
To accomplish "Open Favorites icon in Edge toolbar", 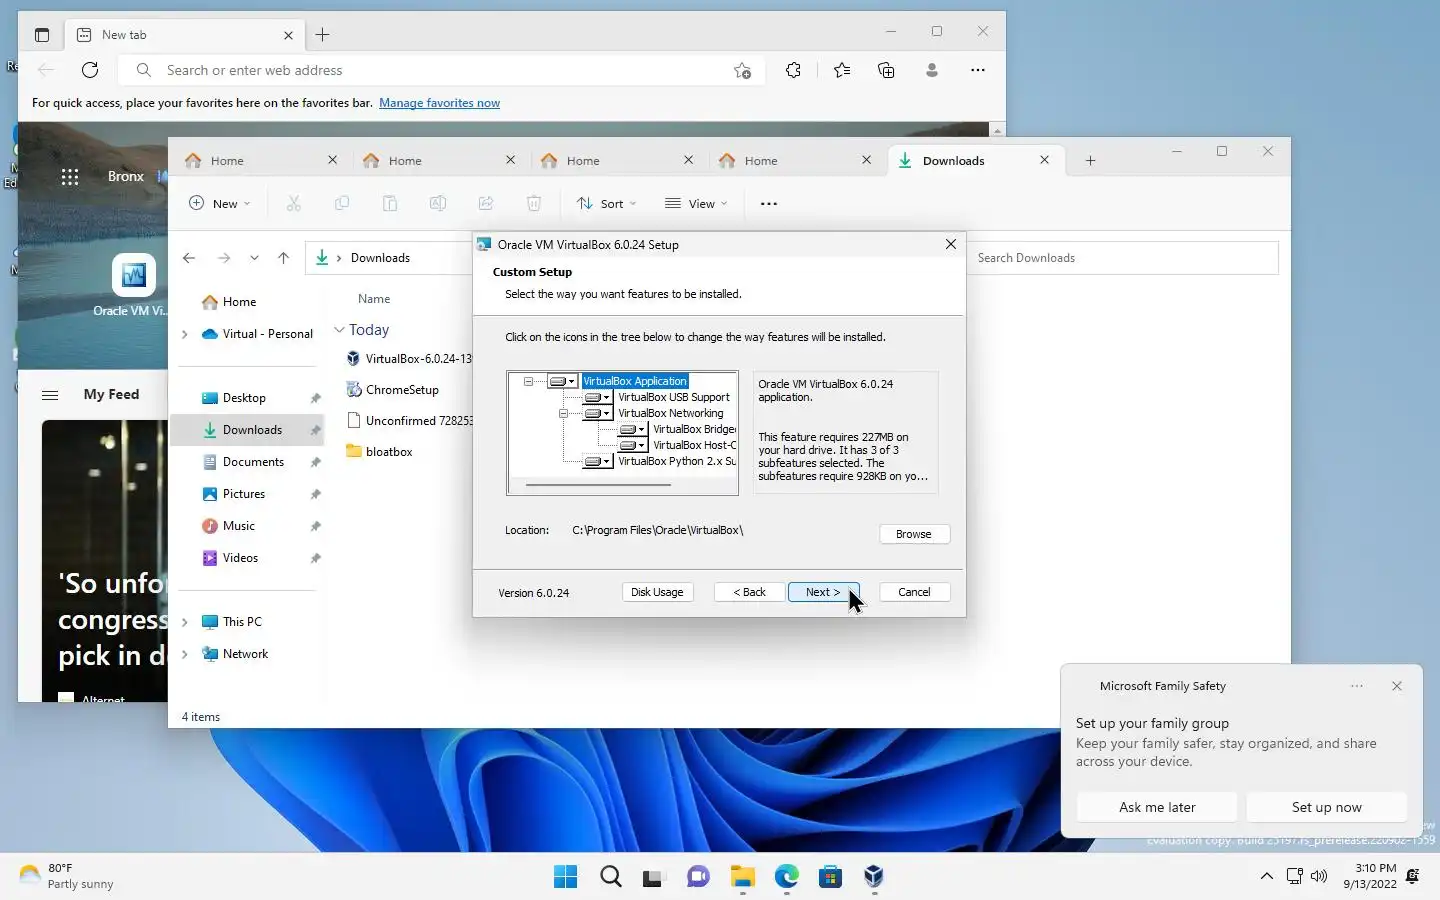I will (x=842, y=70).
